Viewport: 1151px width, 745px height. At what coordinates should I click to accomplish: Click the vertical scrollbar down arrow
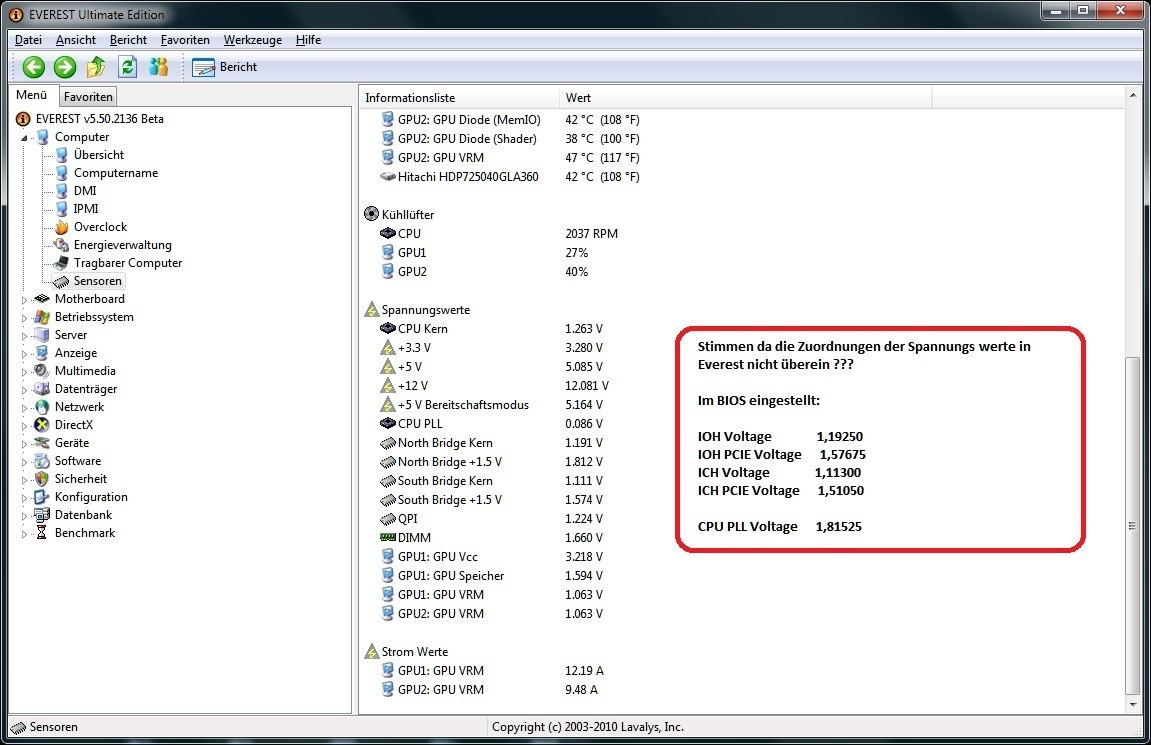1132,705
